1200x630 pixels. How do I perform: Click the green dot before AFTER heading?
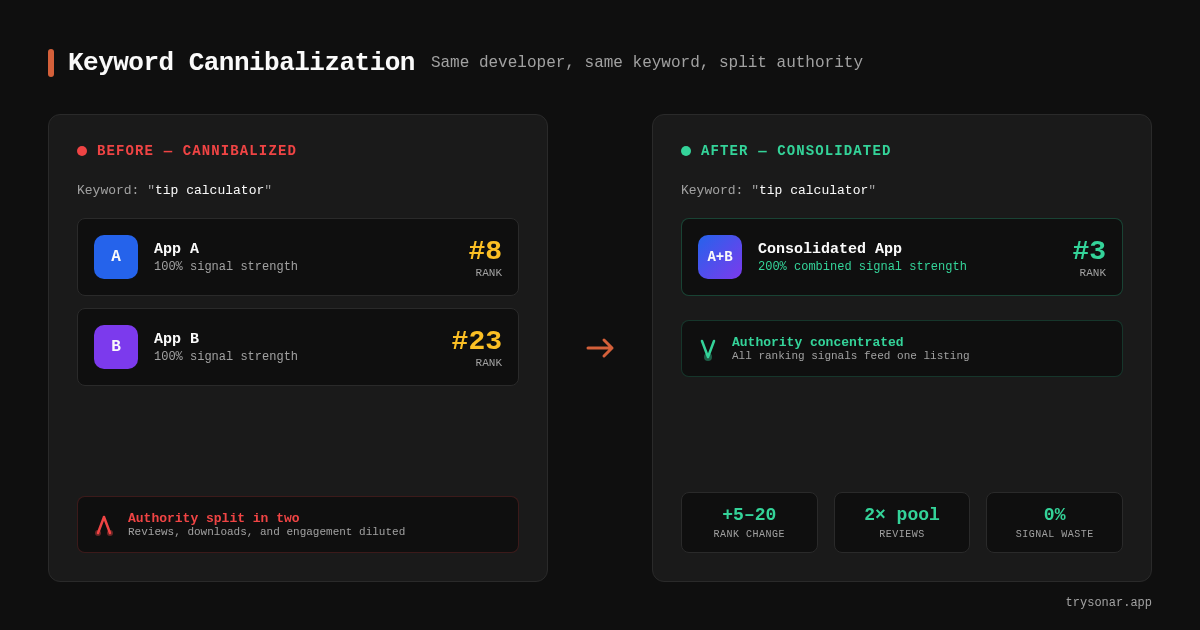tap(686, 151)
